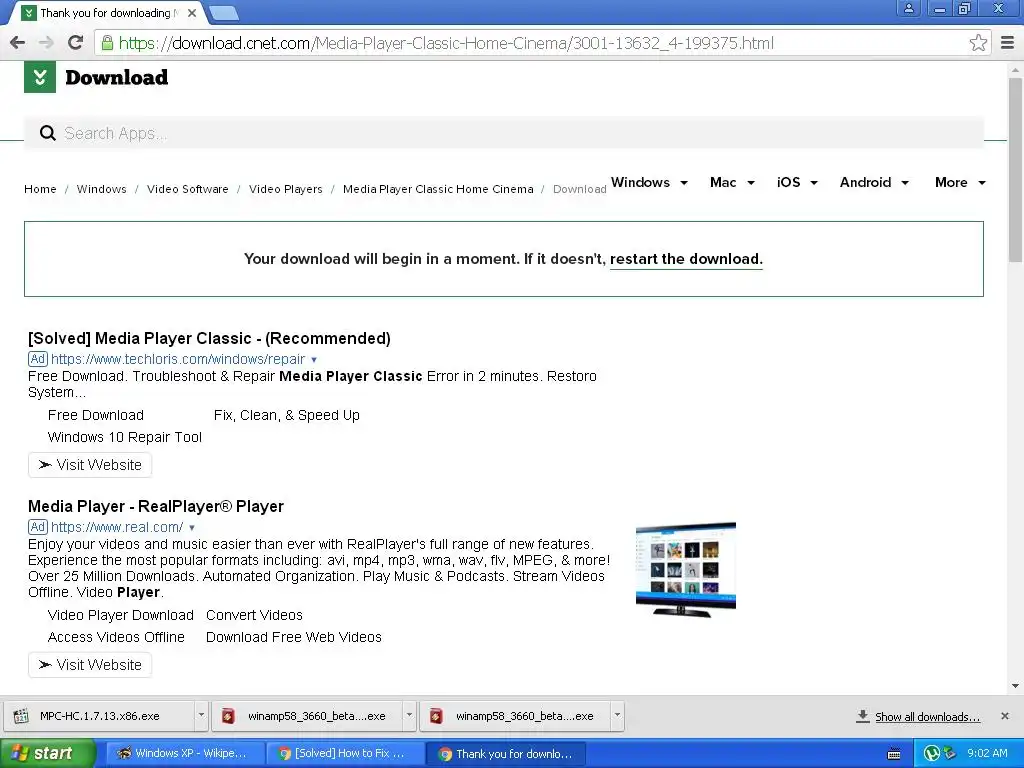Open 'Media Player - RealPlayer® Player' headline
1024x768 pixels.
155,506
